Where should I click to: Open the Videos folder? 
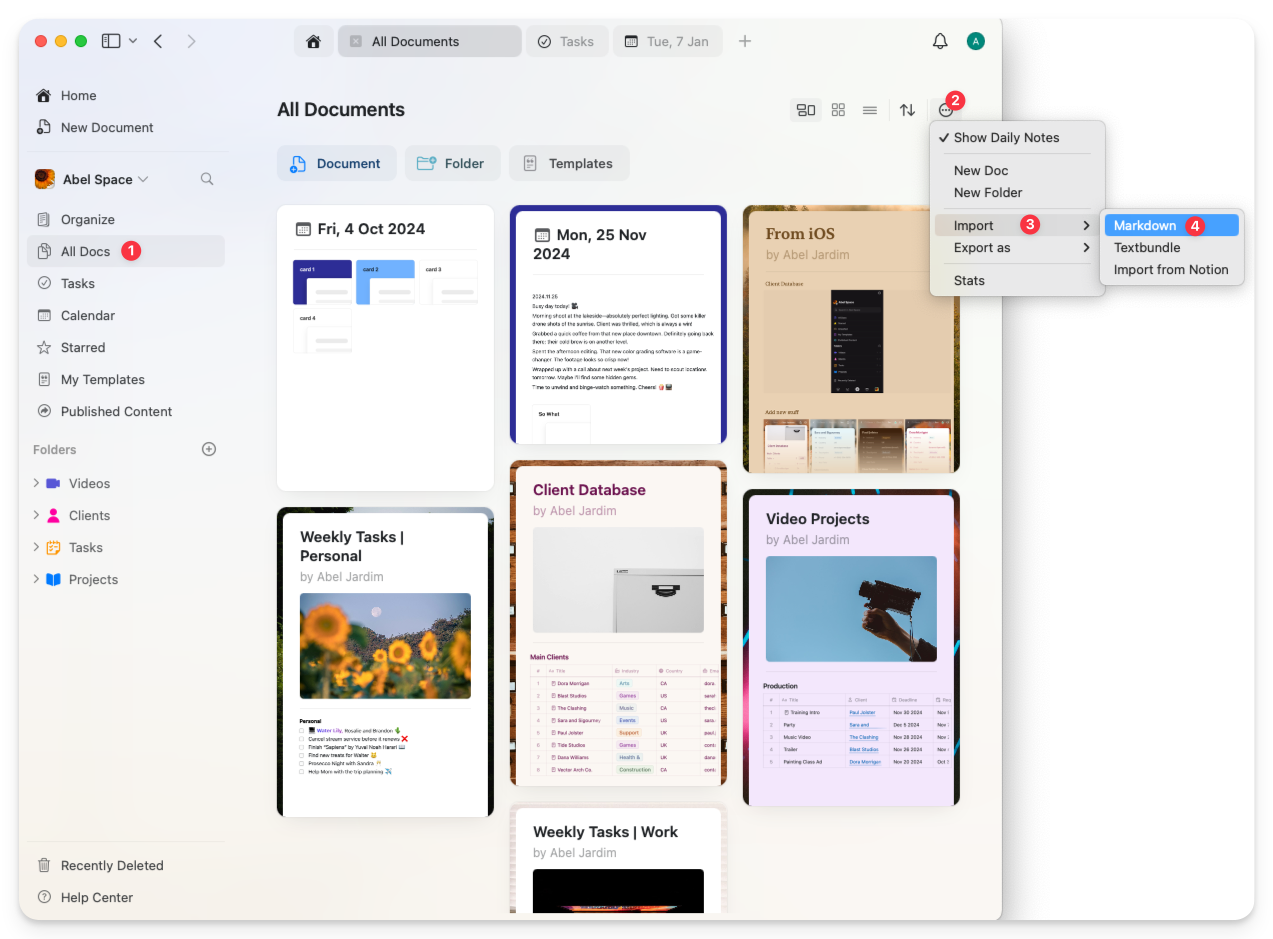pos(89,484)
